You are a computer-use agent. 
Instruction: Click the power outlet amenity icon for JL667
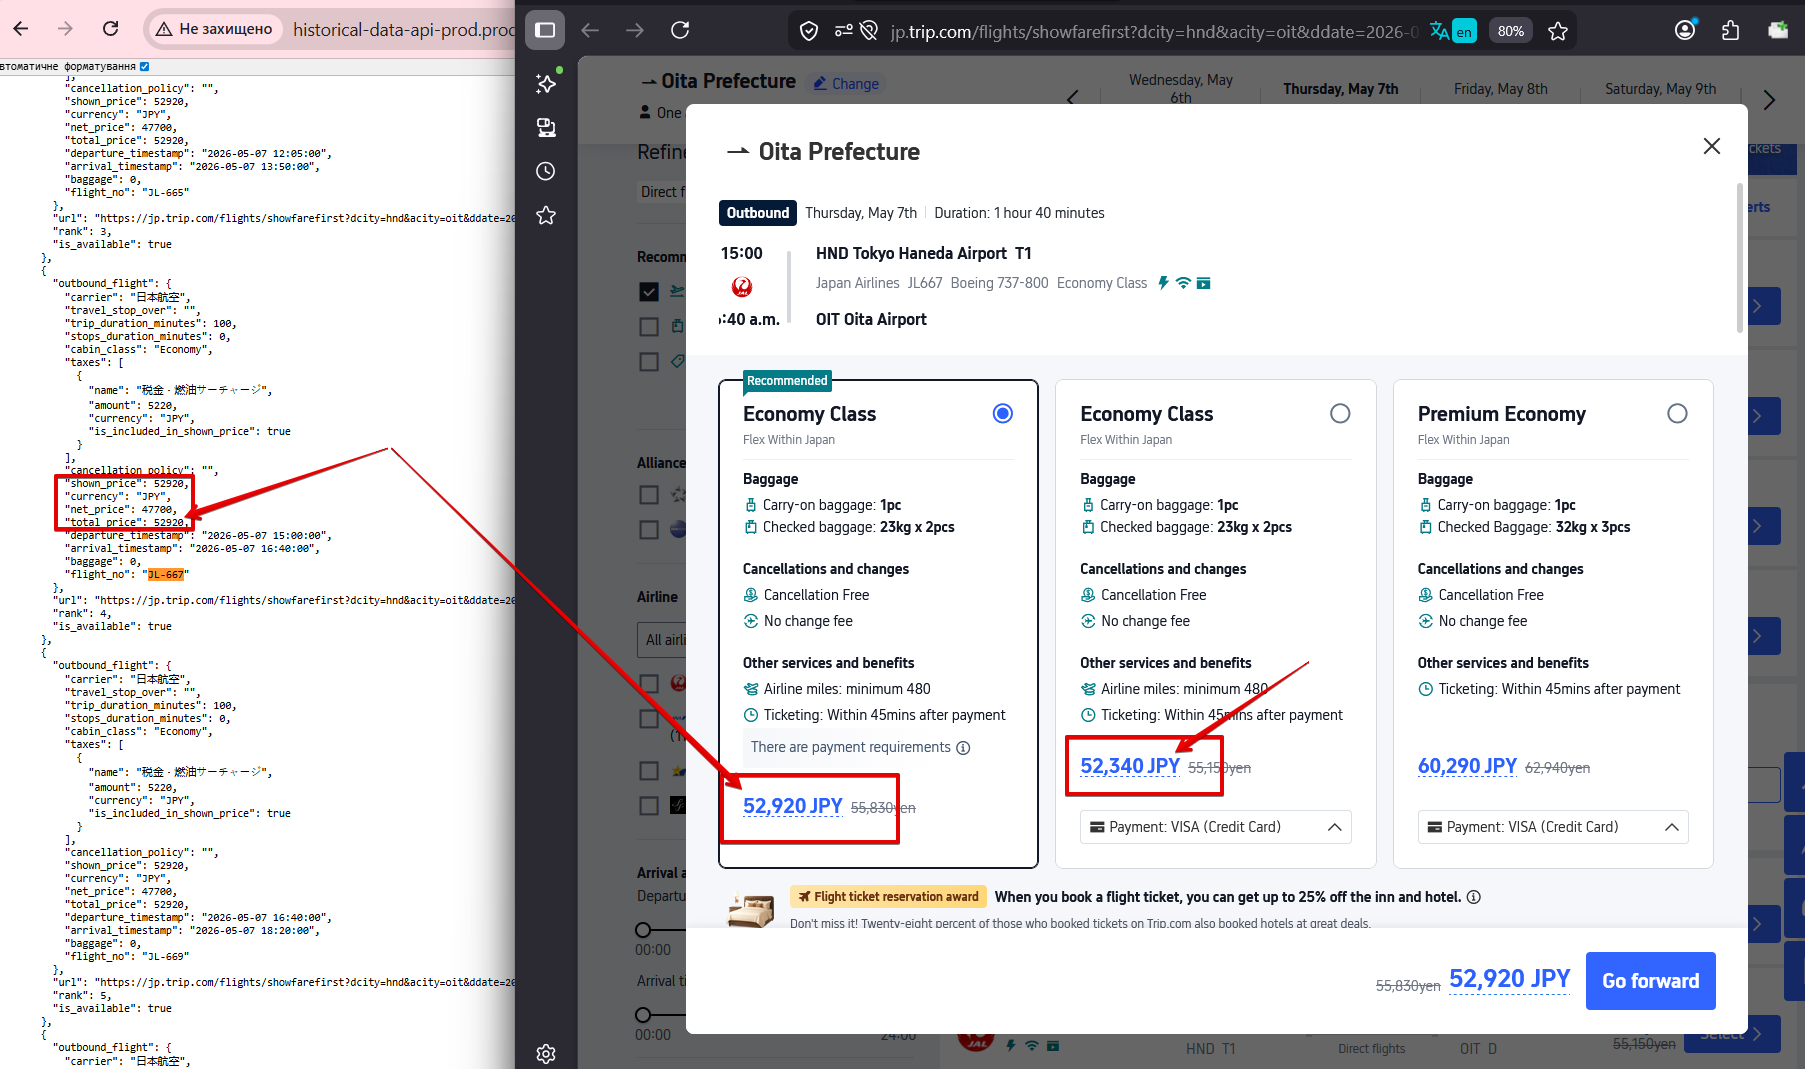[1163, 283]
